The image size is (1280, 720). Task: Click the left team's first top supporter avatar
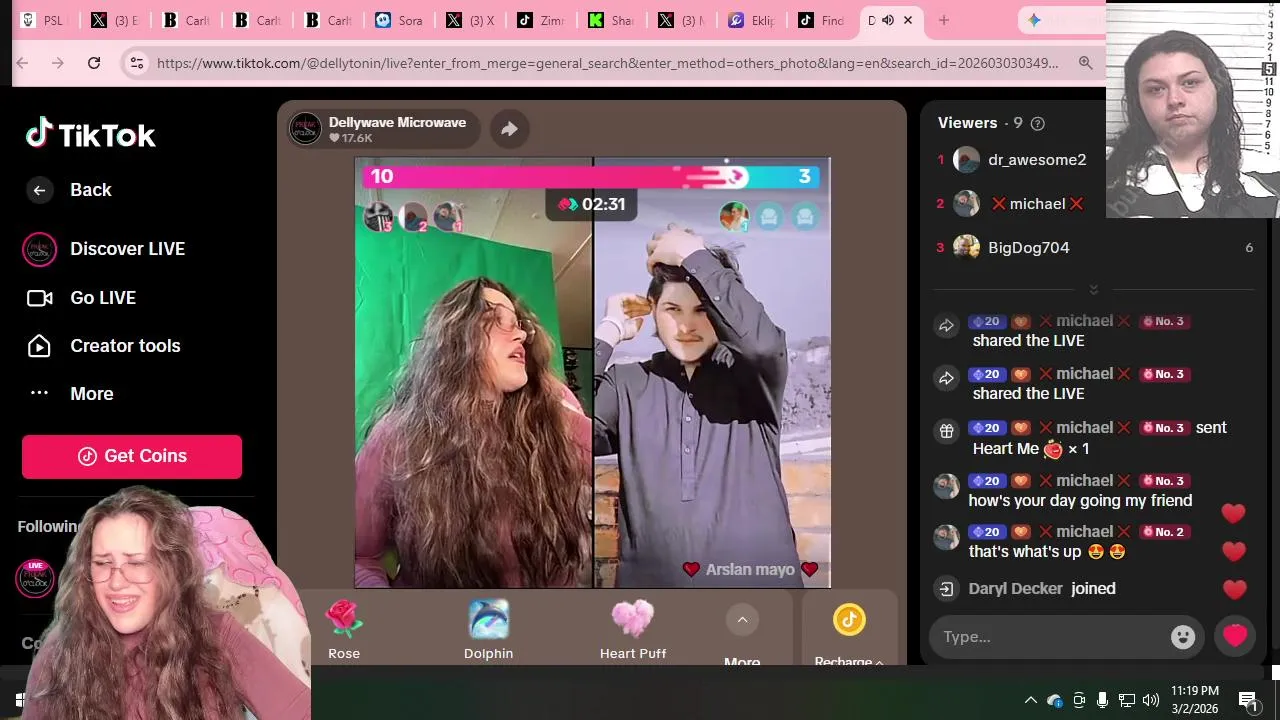(378, 216)
